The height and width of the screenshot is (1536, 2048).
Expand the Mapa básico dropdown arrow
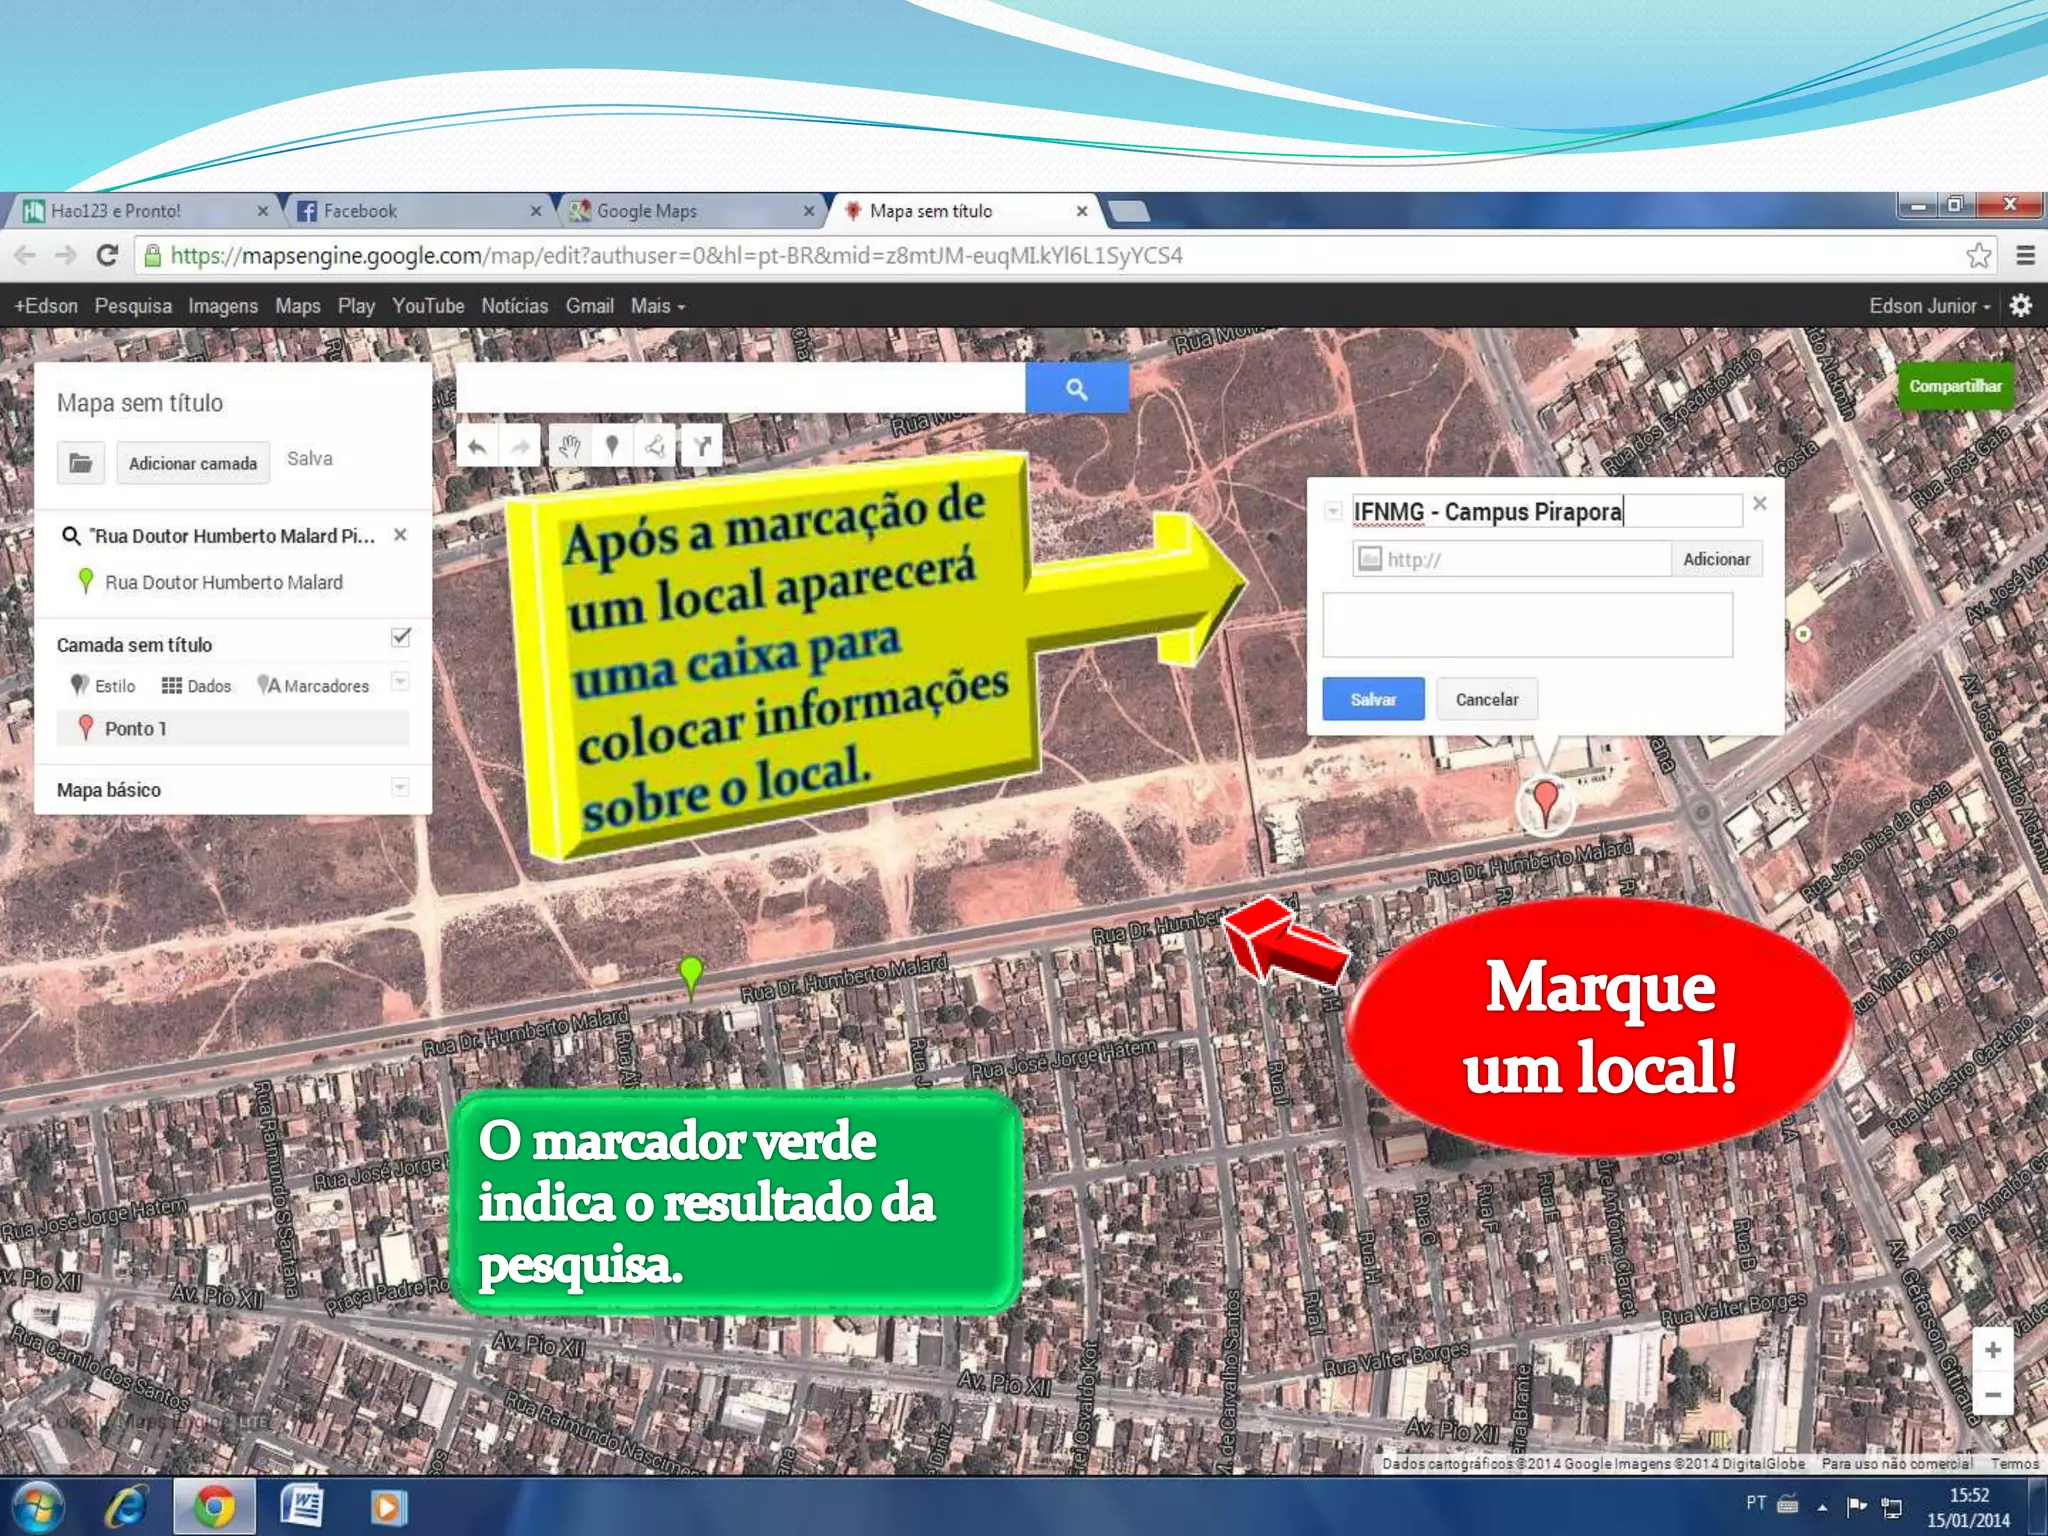click(400, 788)
